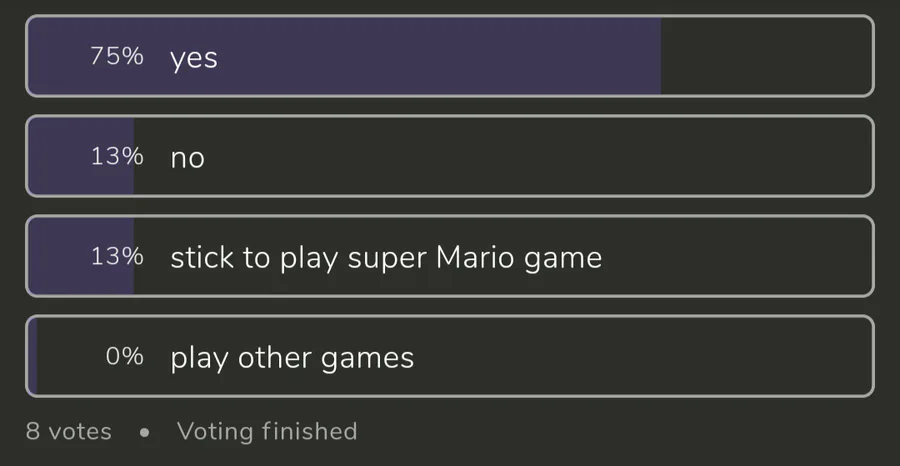This screenshot has width=900, height=466.
Task: Click the empty area of "play other games" bar
Action: pyautogui.click(x=640, y=357)
